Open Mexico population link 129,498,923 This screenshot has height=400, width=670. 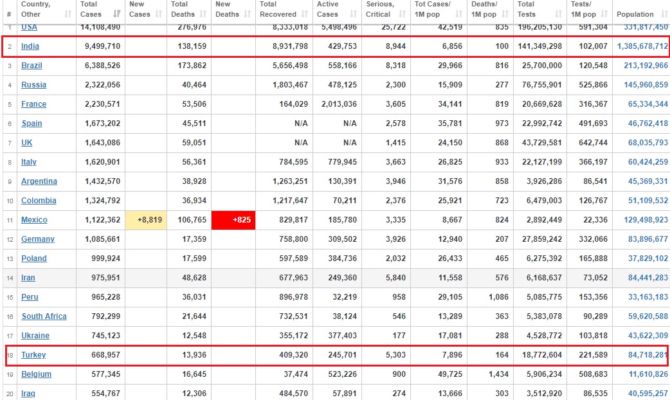pyautogui.click(x=646, y=220)
